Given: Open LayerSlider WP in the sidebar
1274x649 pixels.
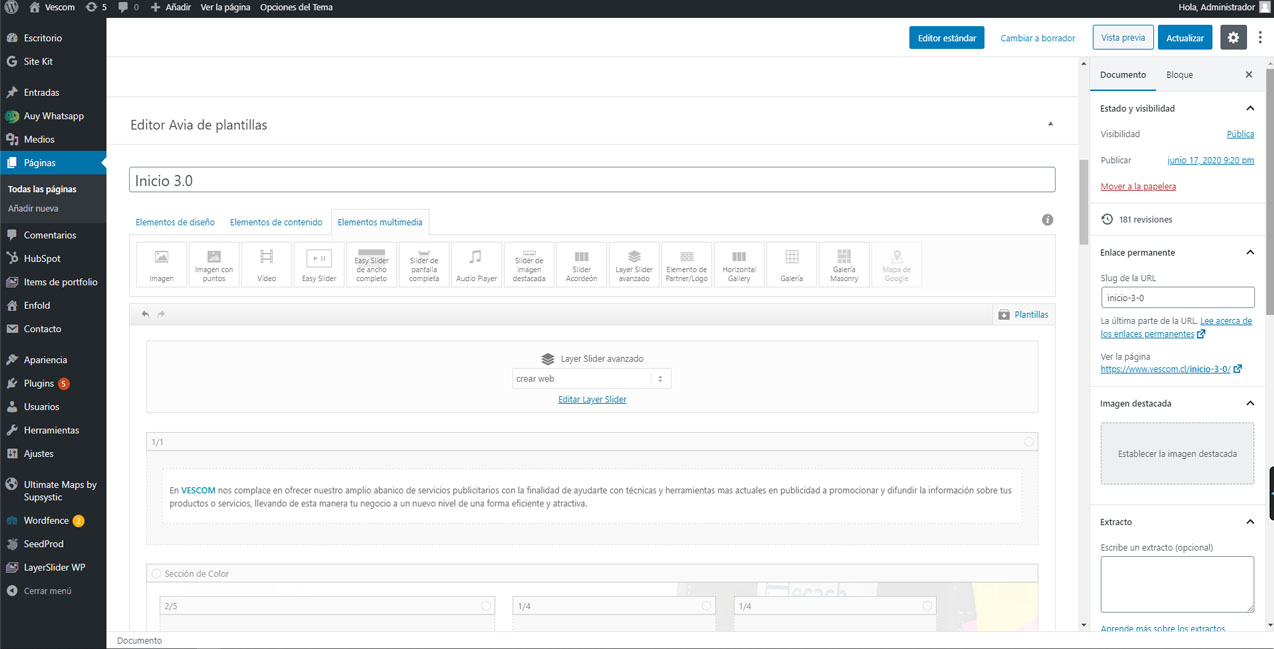Looking at the screenshot, I should 53,567.
